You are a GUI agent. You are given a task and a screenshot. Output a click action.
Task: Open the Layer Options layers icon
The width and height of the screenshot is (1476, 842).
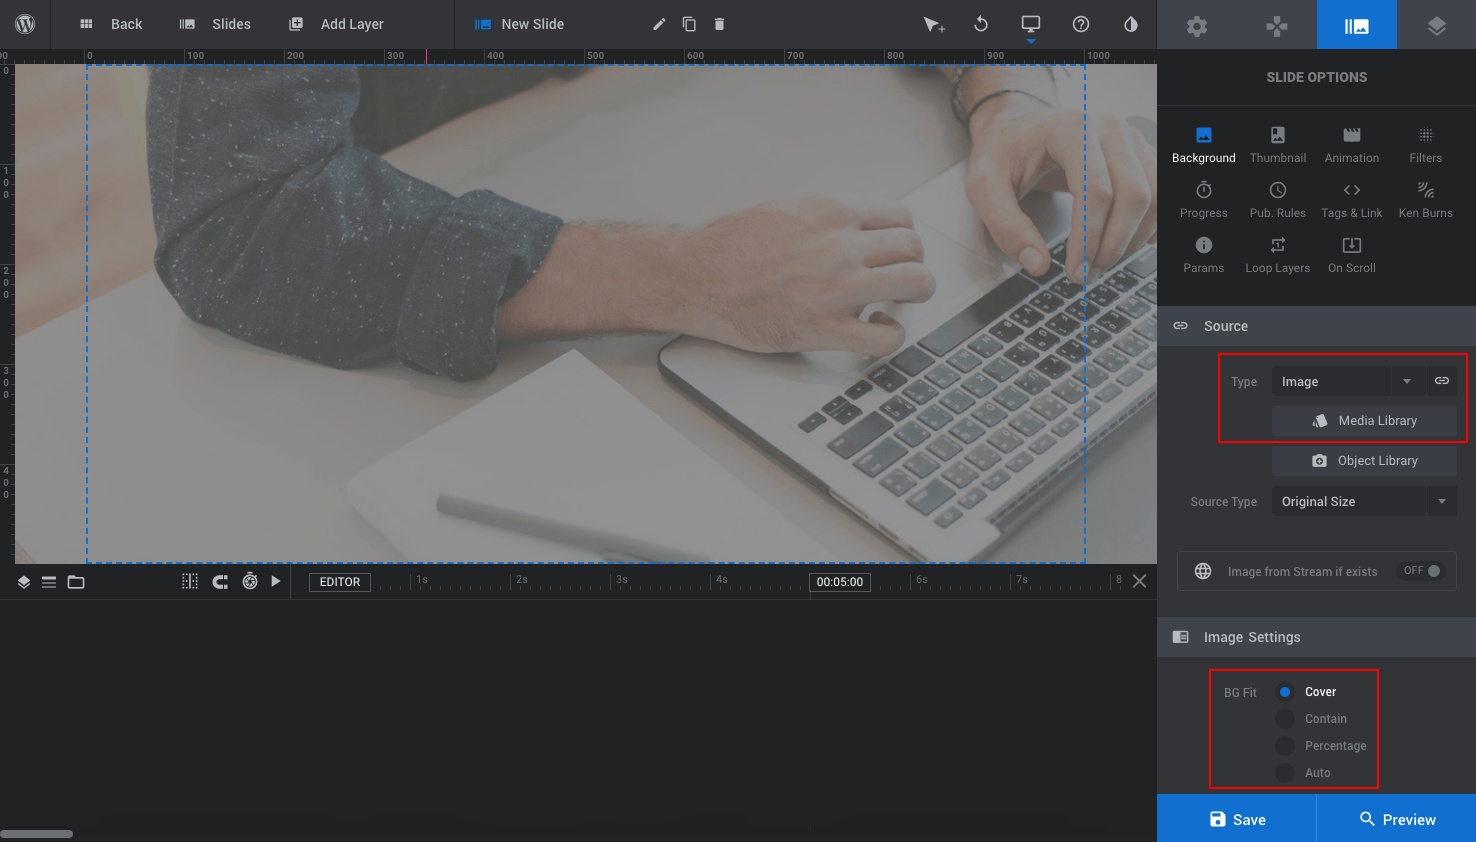point(1437,25)
